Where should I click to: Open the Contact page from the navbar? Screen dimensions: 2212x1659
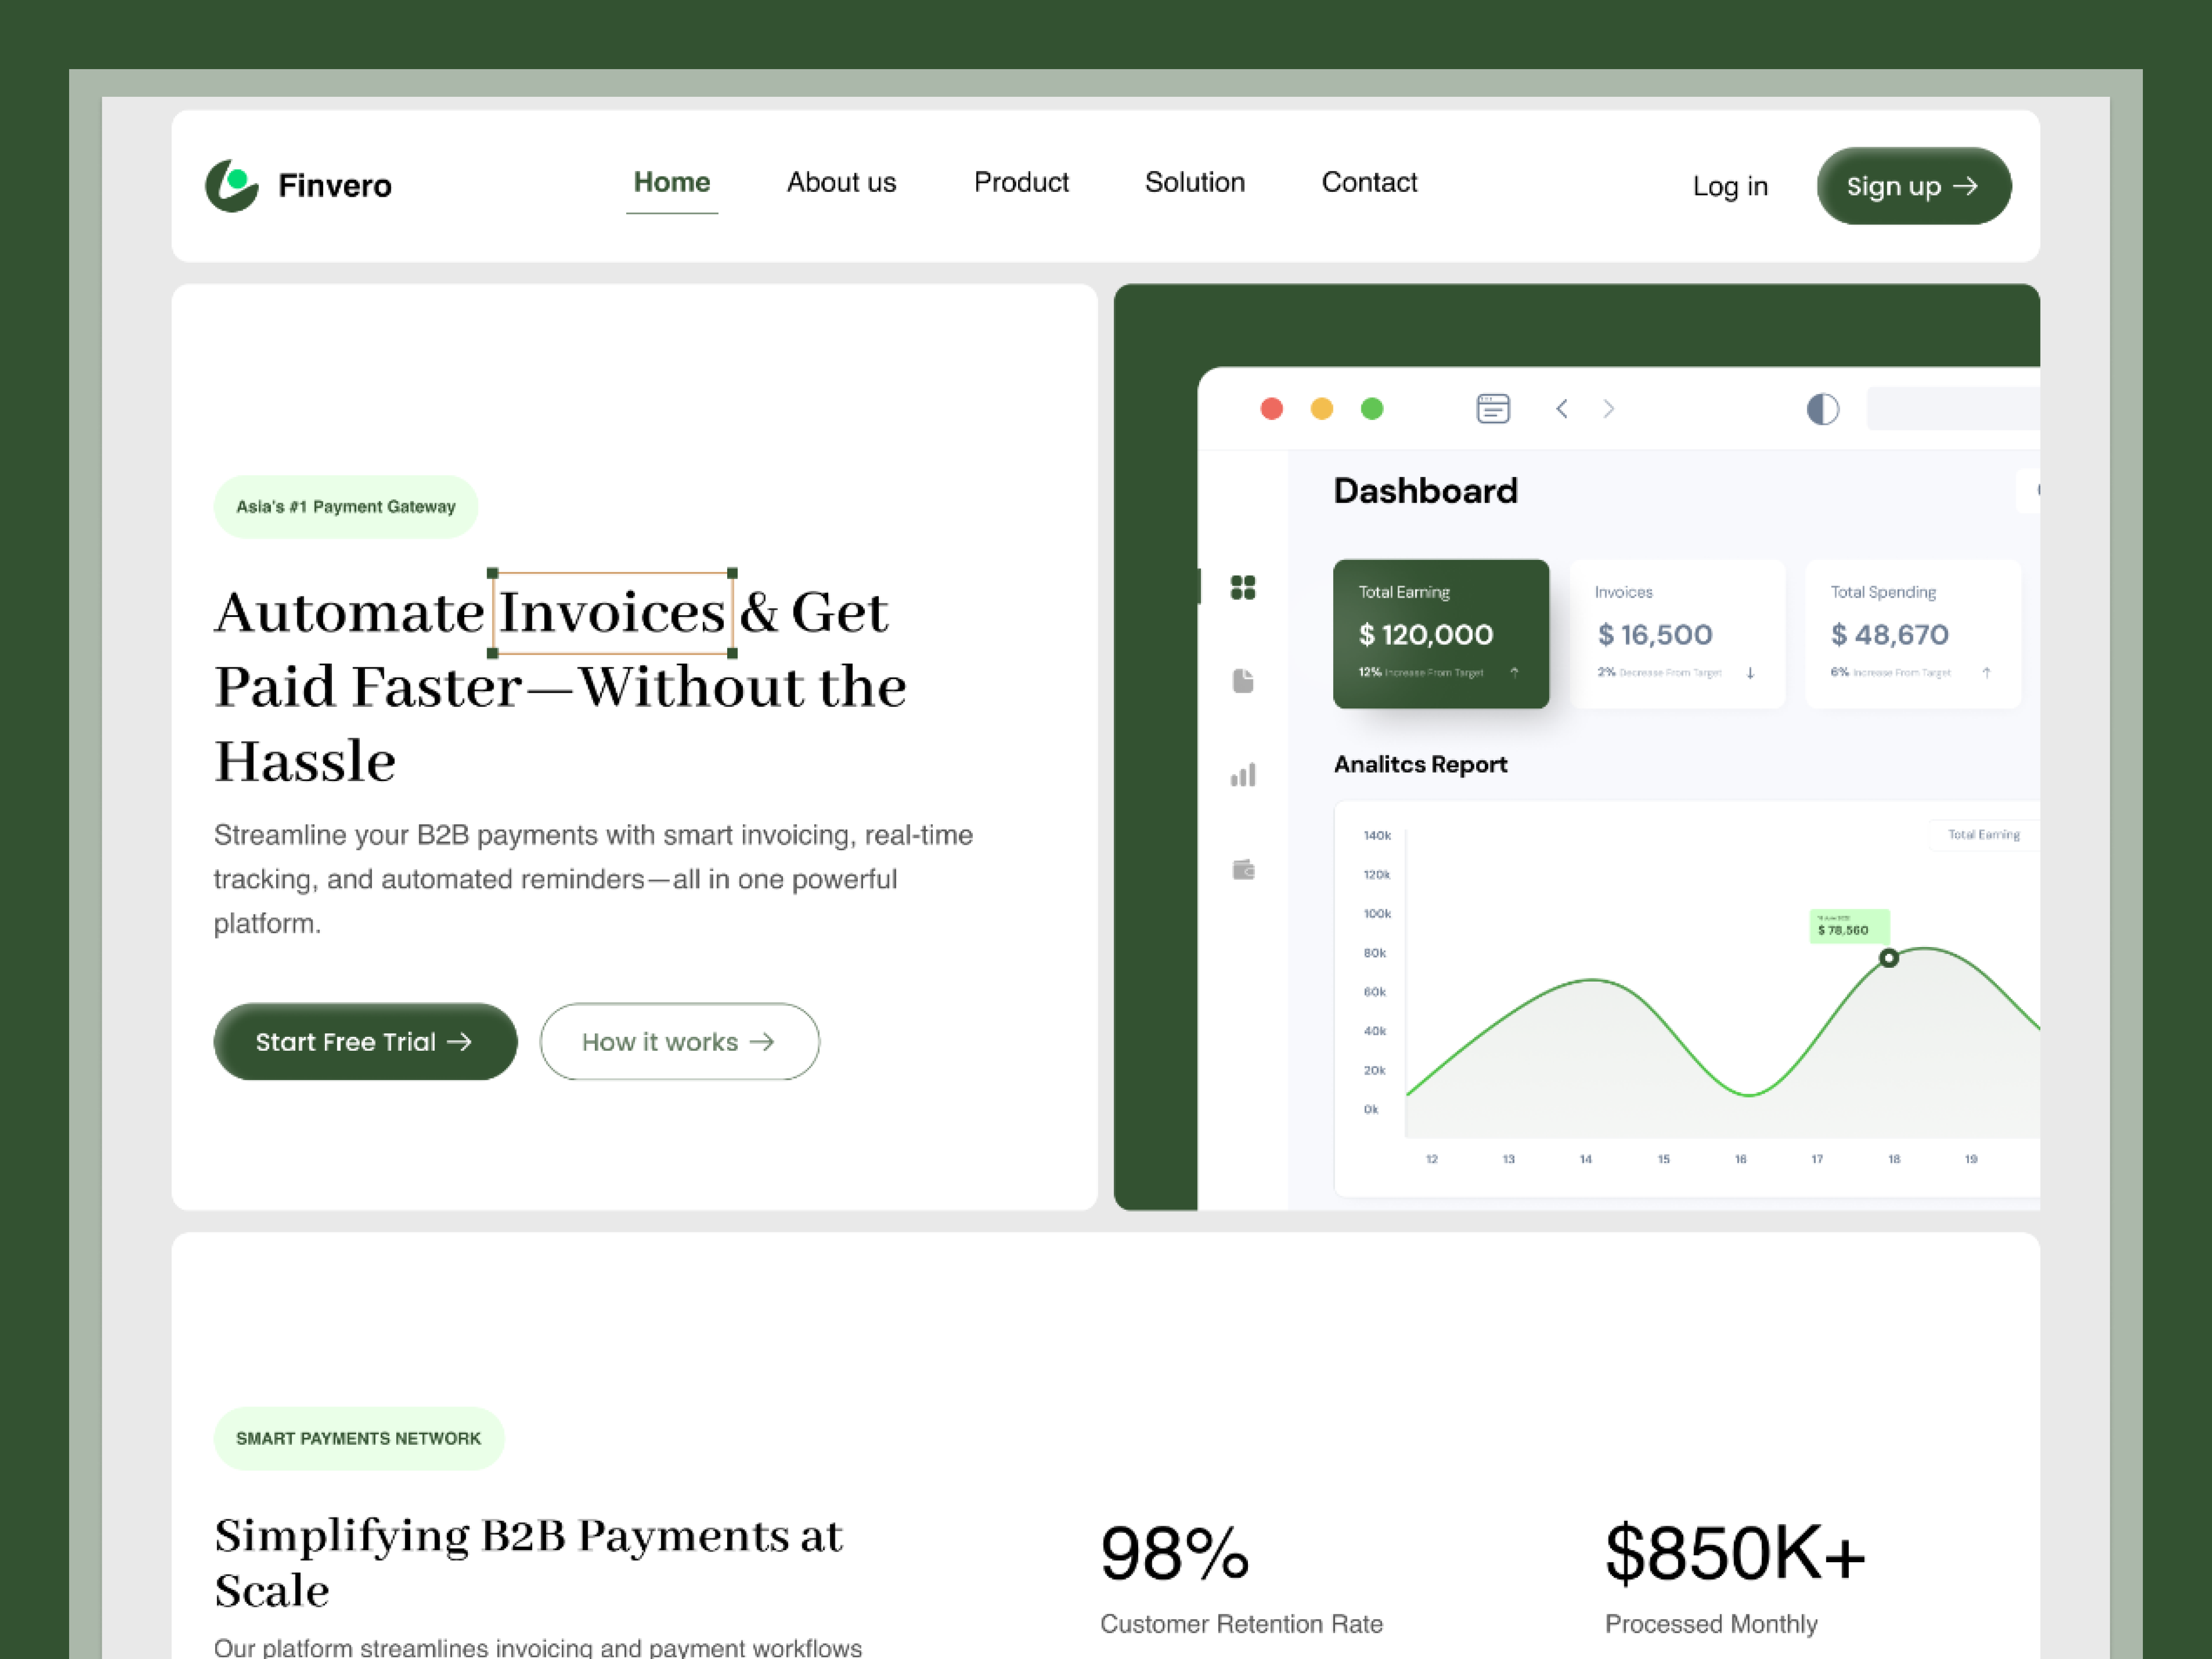[1369, 182]
